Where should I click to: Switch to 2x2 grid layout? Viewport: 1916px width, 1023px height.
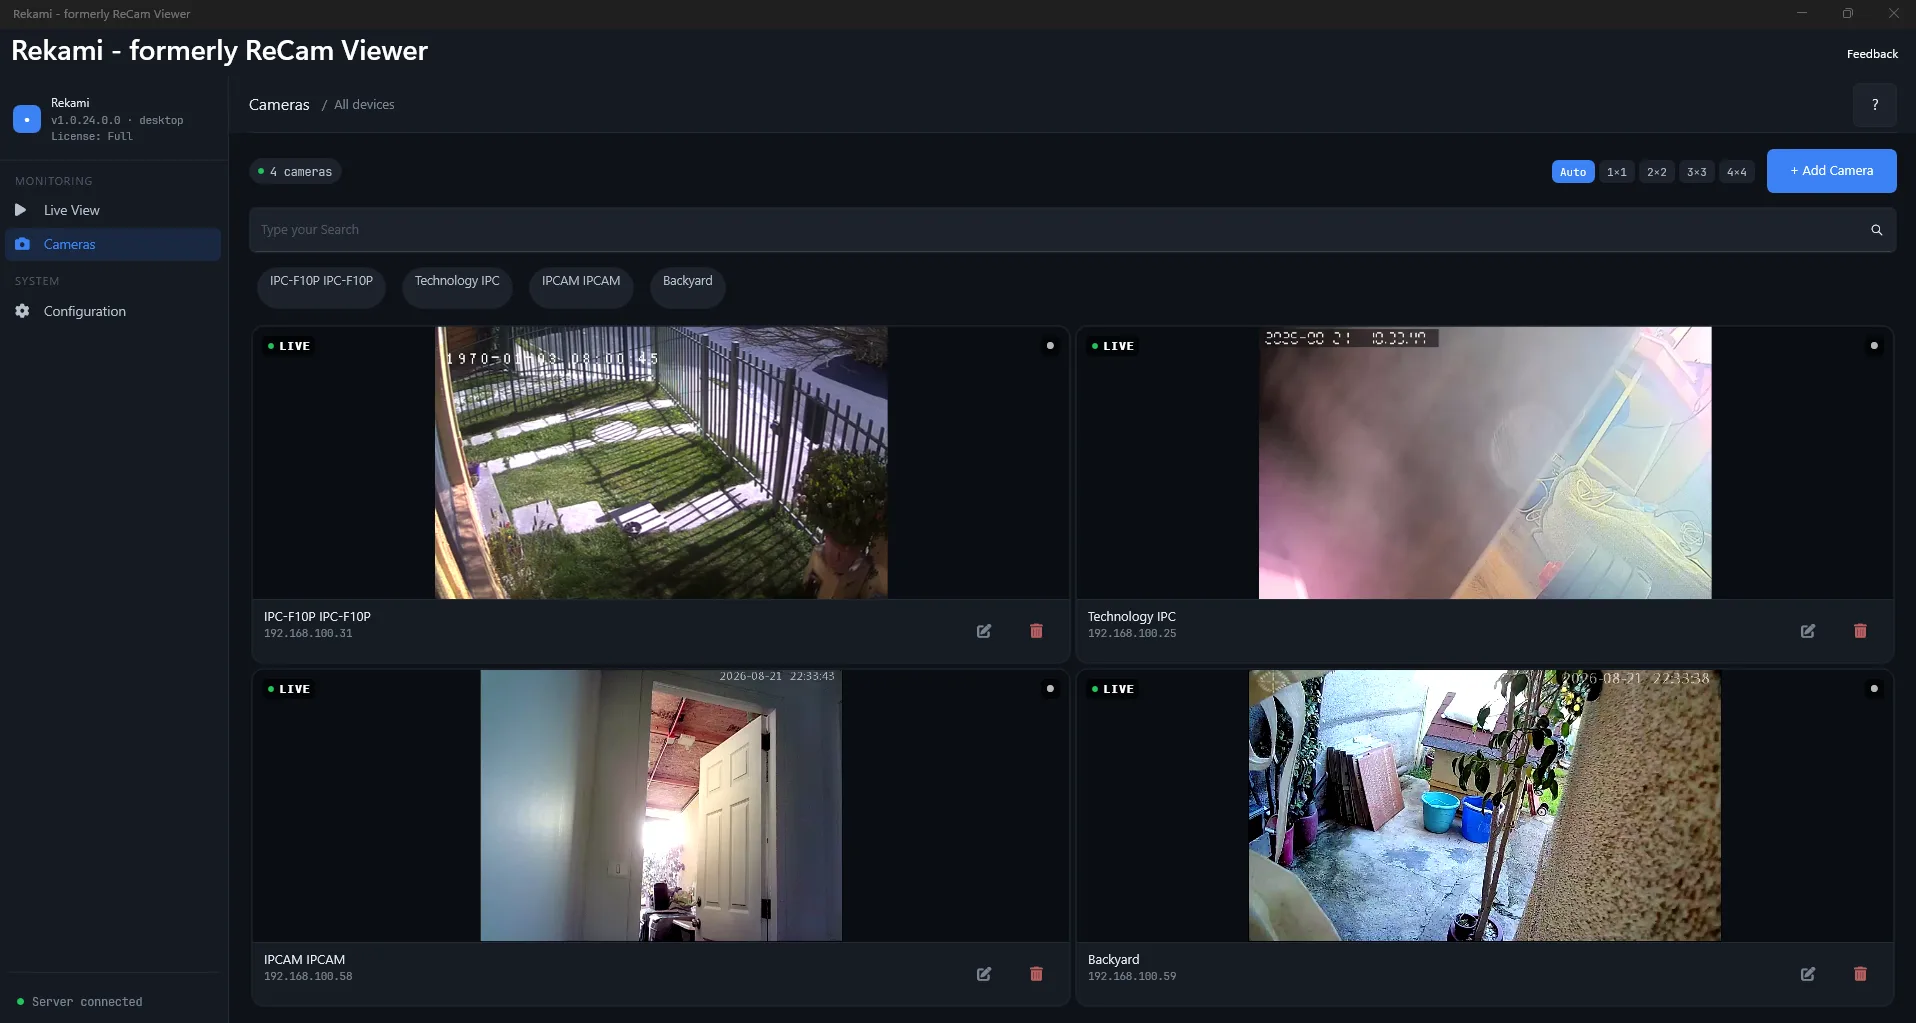tap(1657, 172)
